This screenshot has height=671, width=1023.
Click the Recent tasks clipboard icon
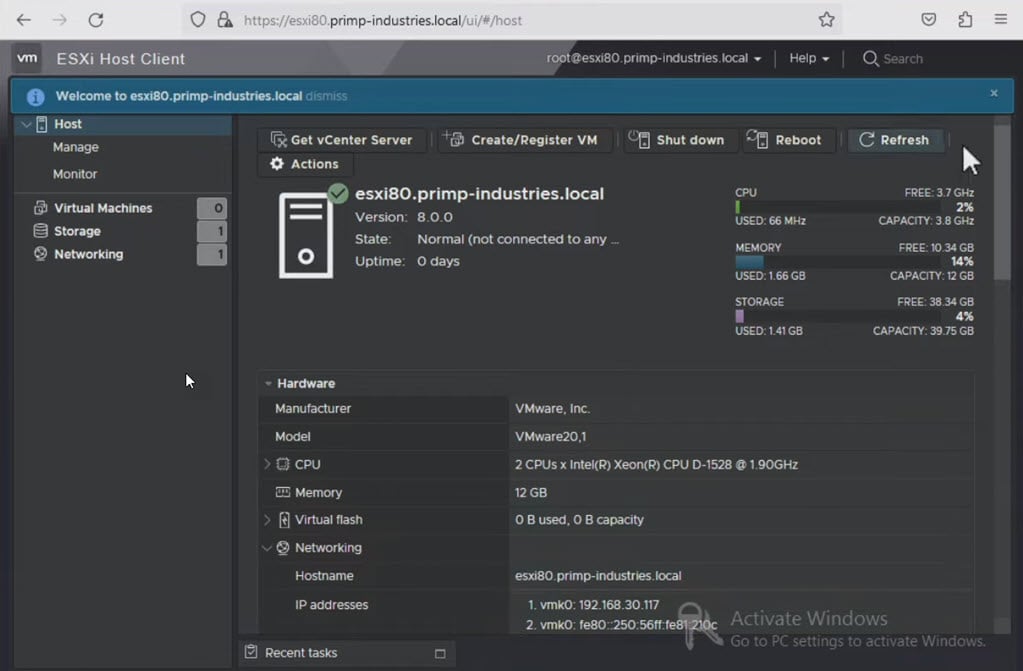point(251,651)
